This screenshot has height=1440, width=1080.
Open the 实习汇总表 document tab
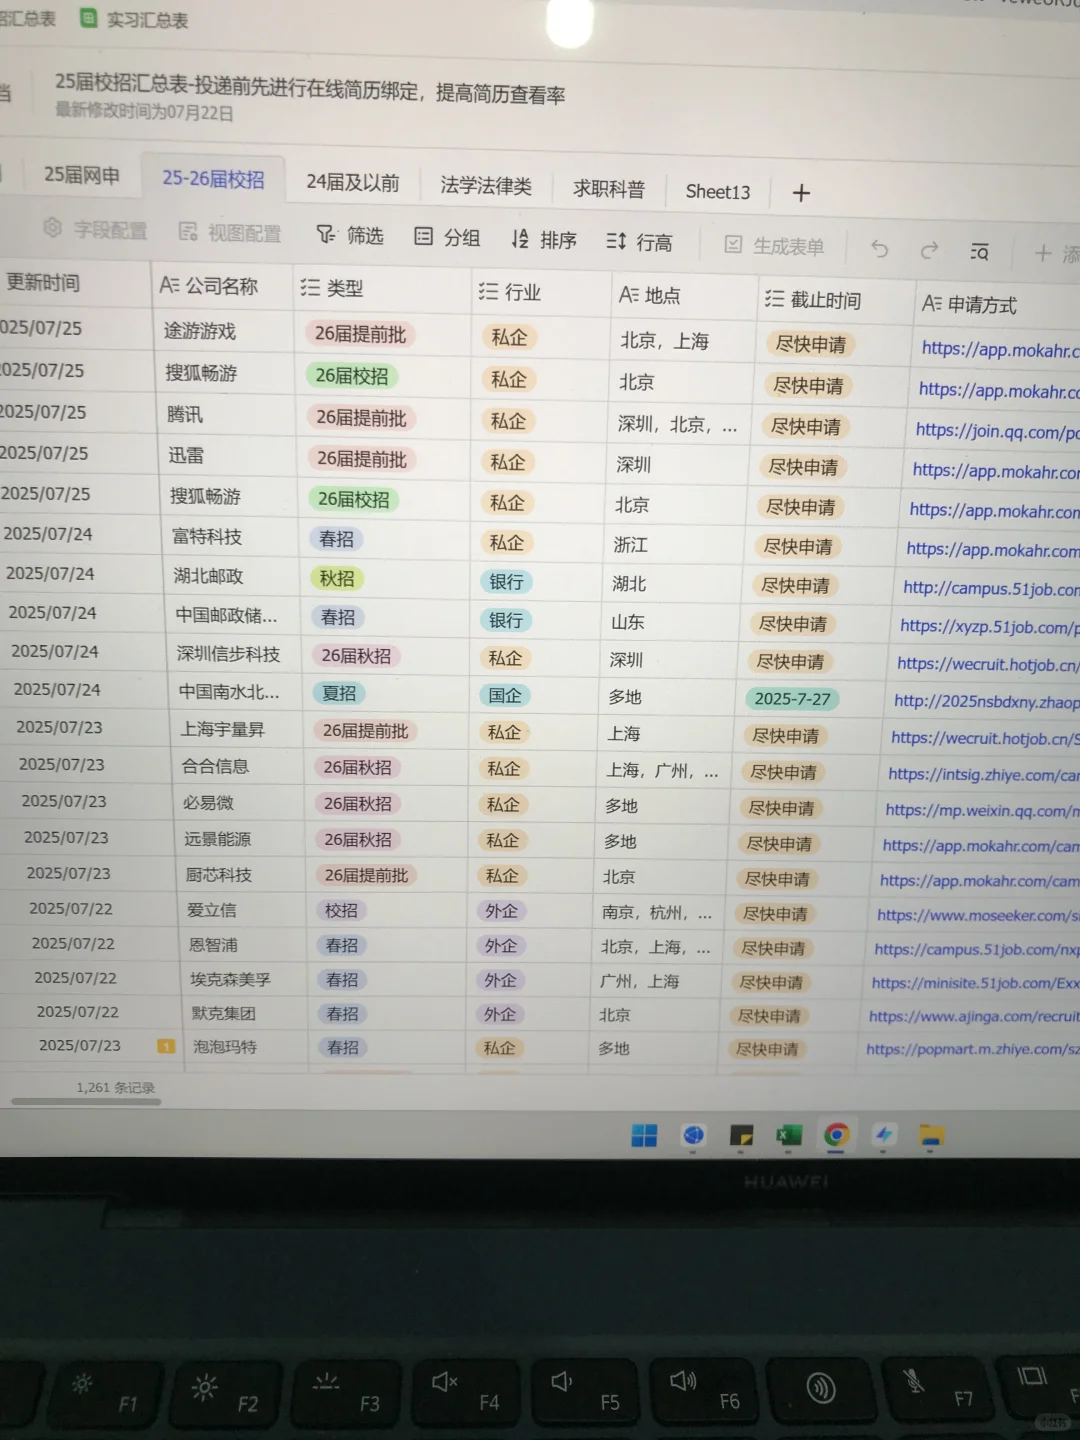135,20
